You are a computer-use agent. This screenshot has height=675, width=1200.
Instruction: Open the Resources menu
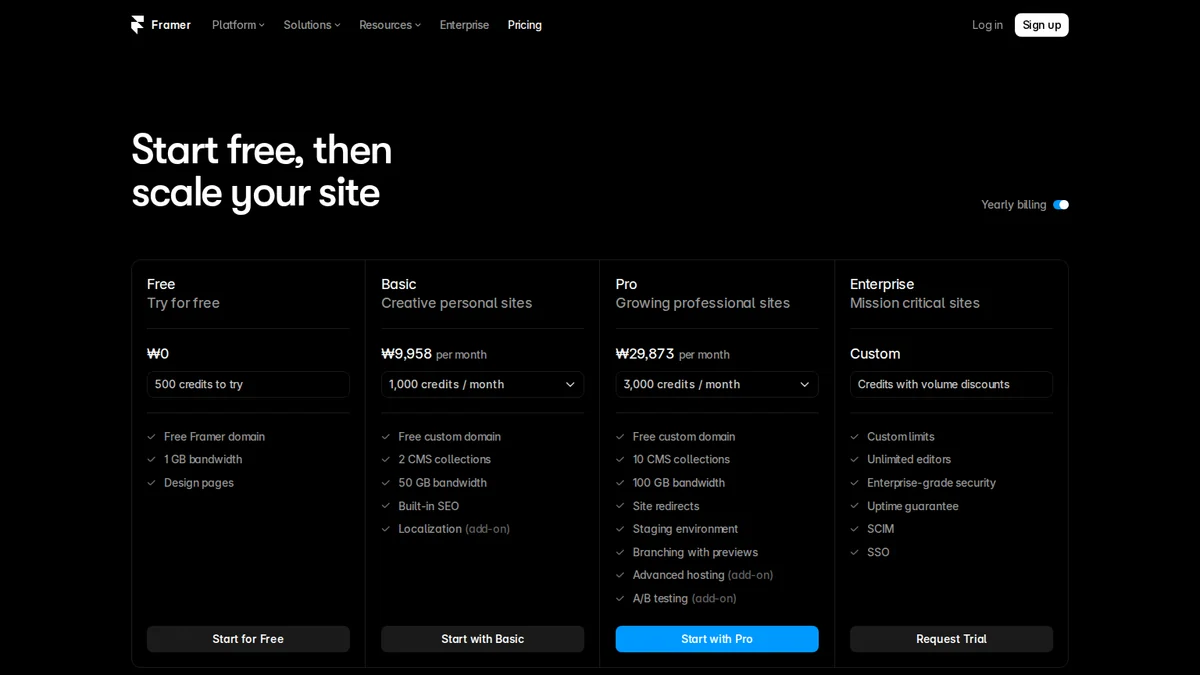click(x=390, y=25)
